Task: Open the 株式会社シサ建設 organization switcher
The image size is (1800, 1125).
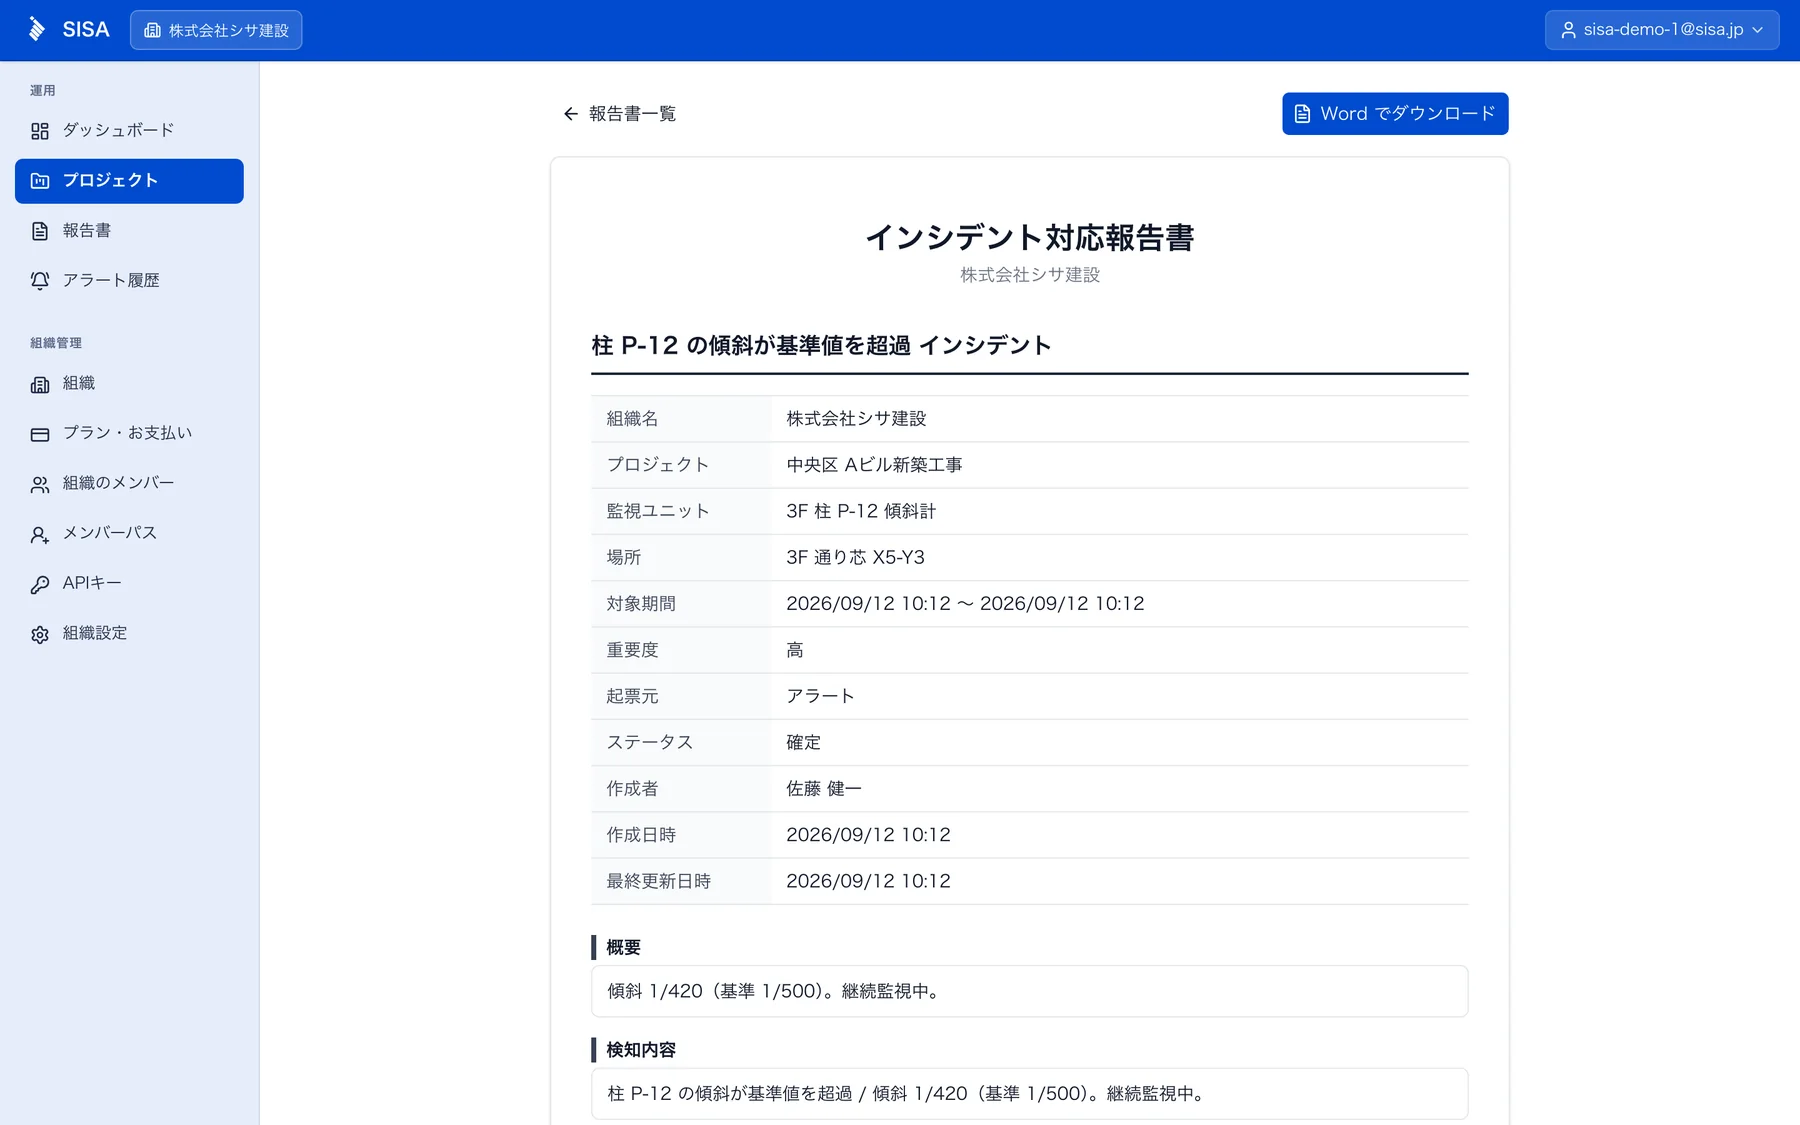Action: tap(216, 30)
